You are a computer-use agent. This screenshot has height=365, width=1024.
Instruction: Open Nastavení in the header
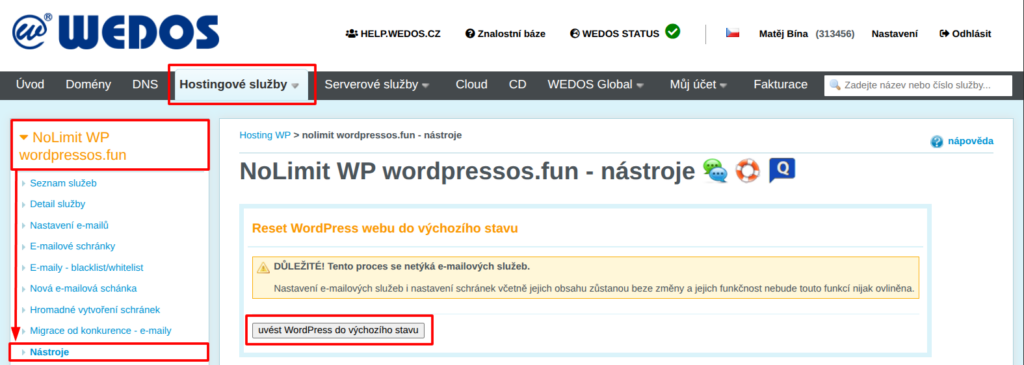894,34
